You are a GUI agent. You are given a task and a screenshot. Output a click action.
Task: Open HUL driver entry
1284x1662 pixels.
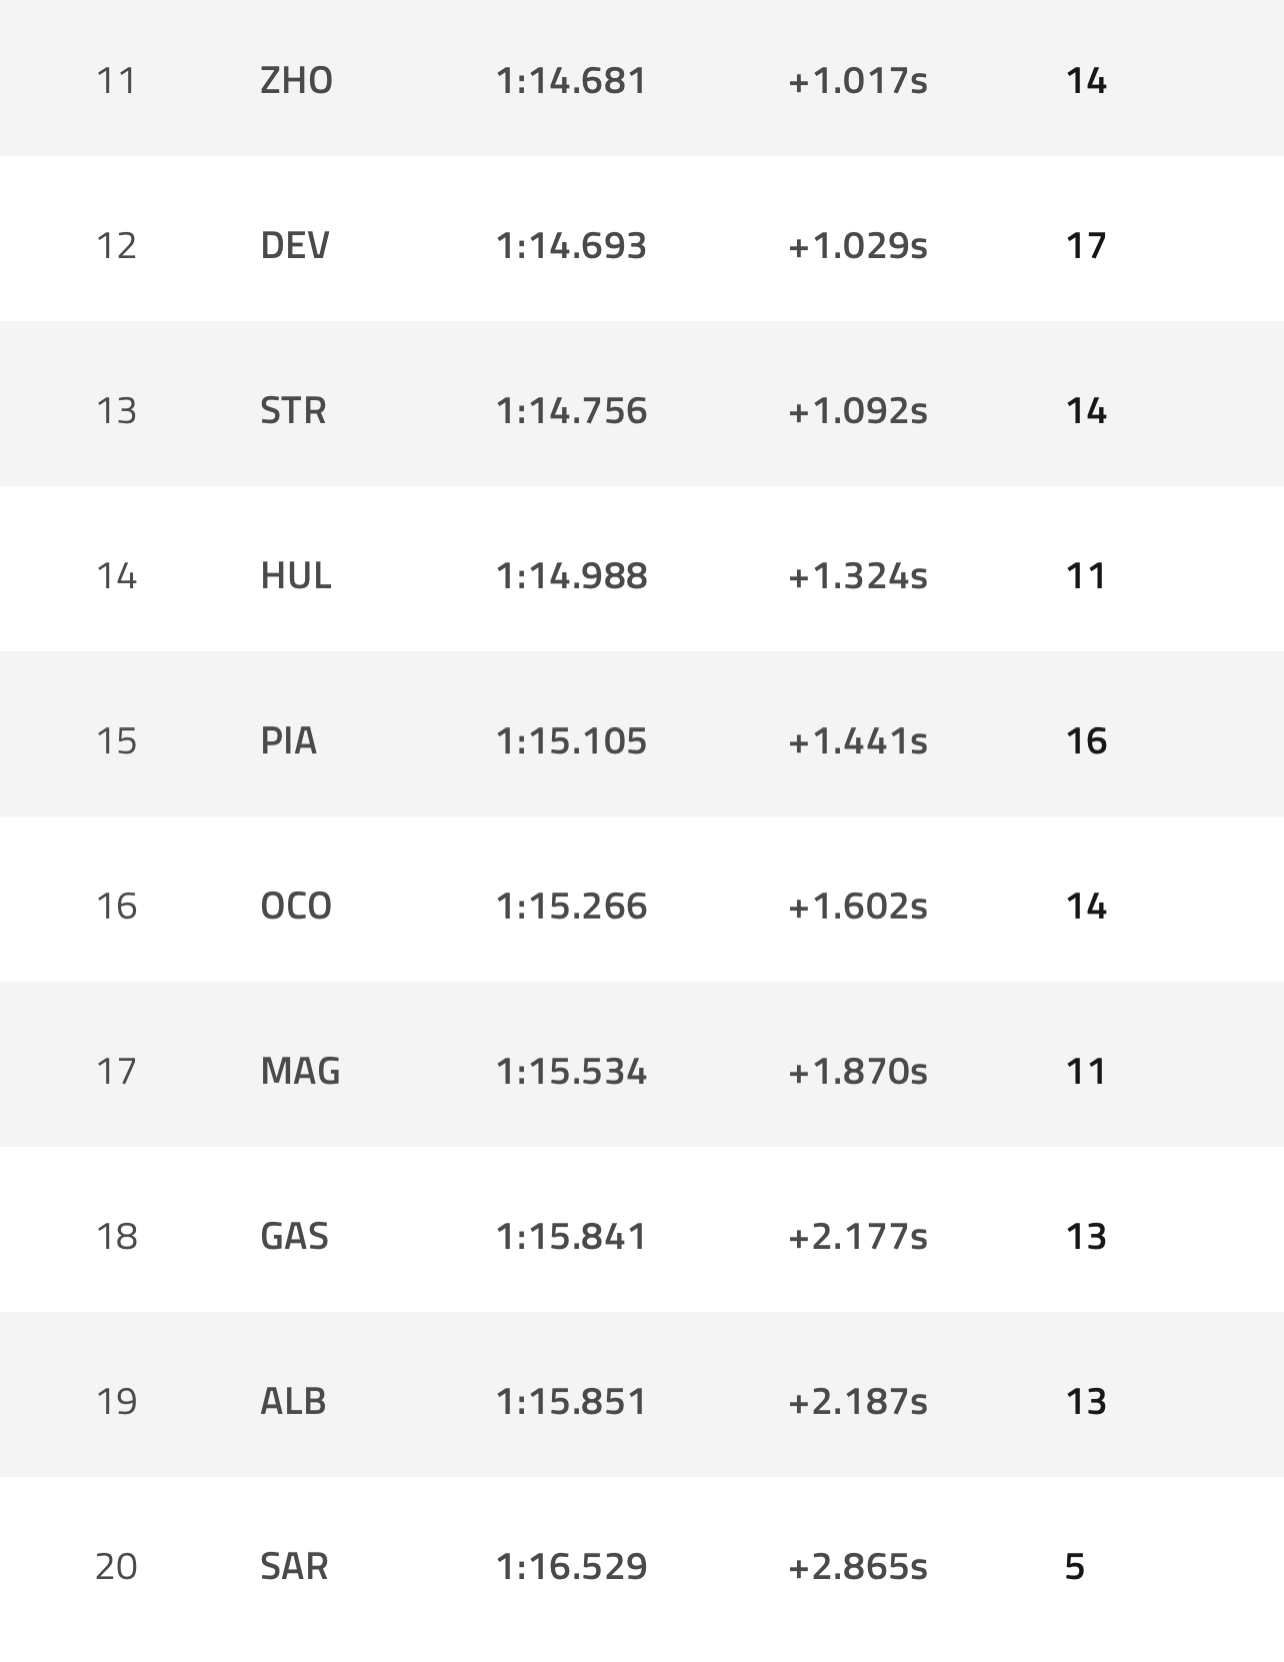[295, 576]
